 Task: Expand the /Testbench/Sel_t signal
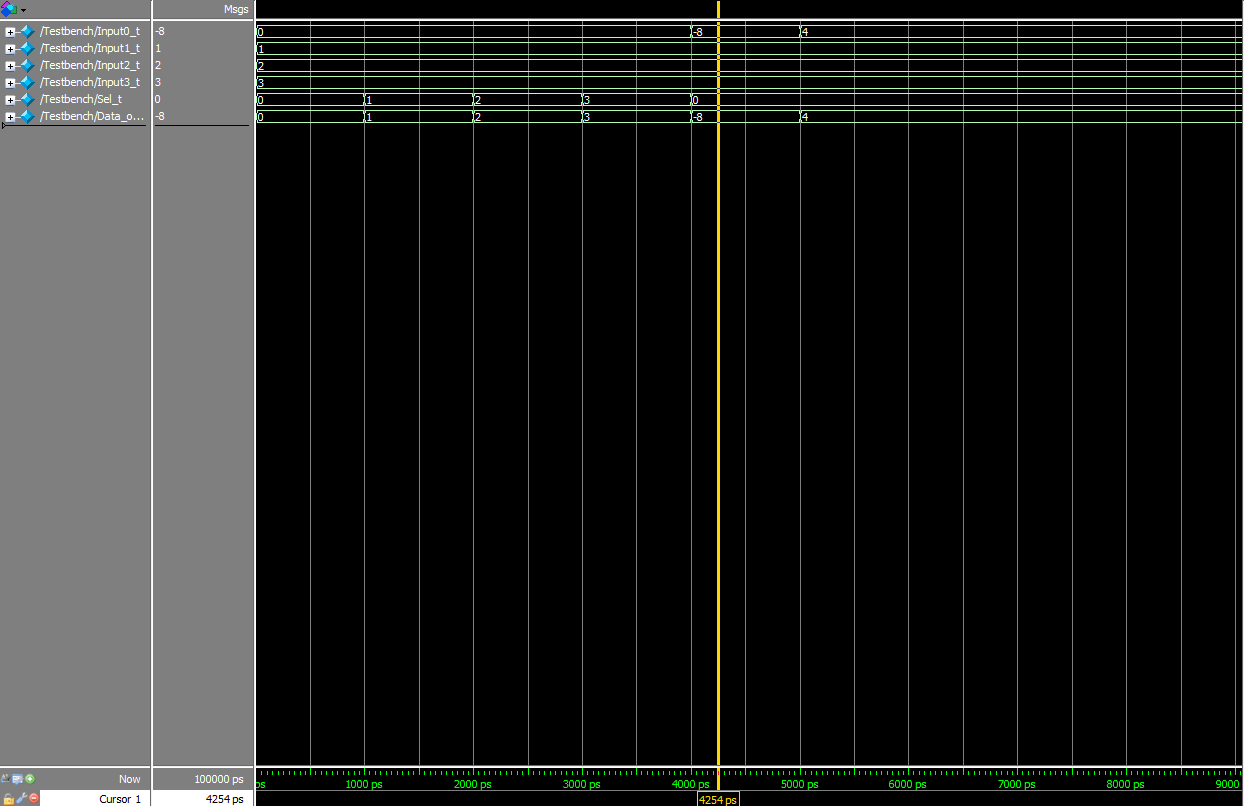point(10,100)
